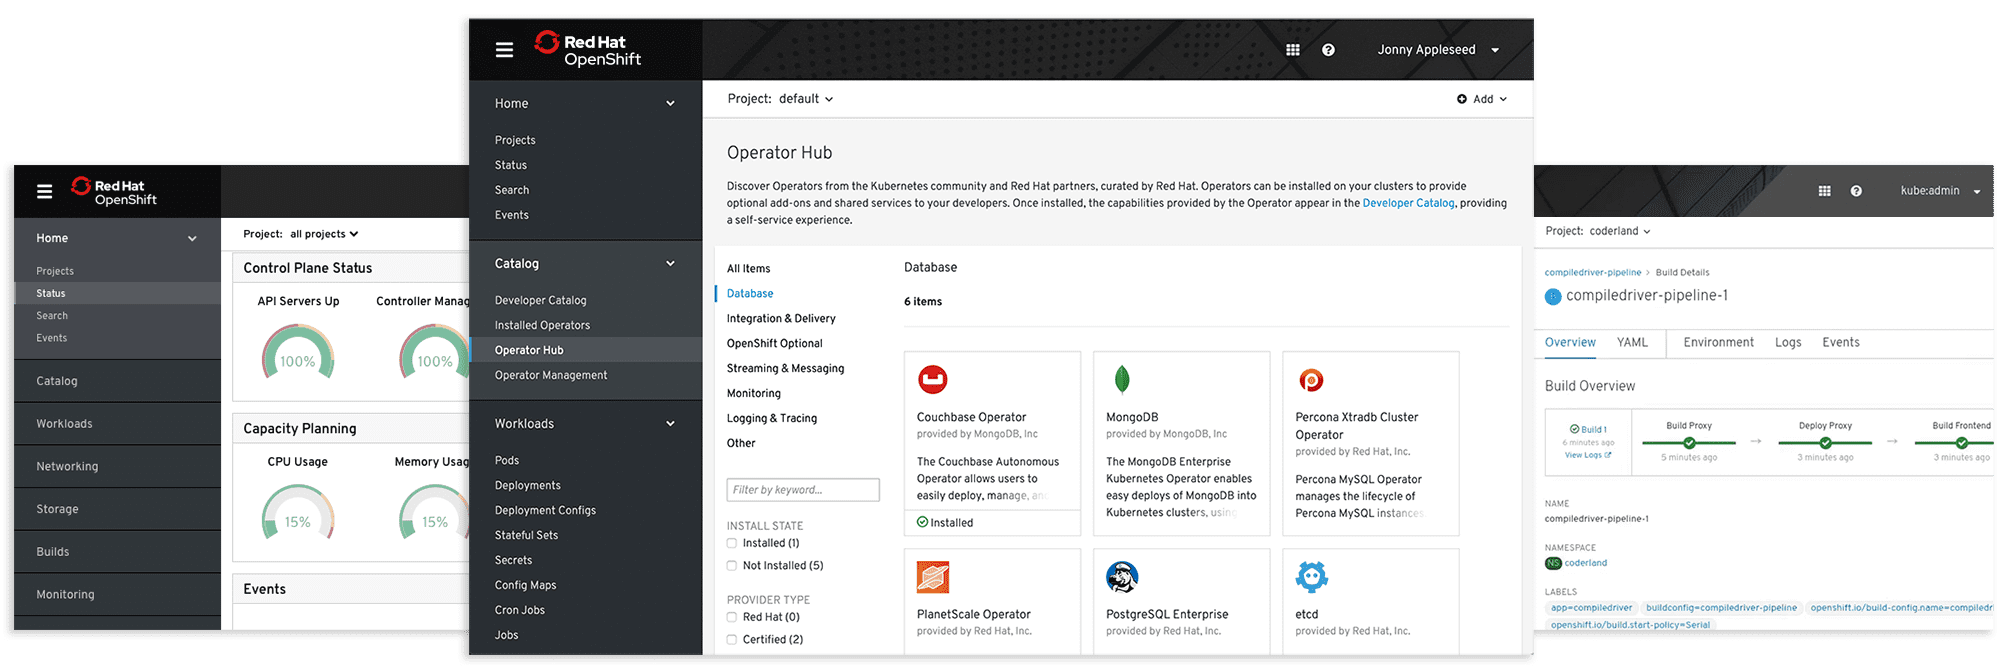2000x669 pixels.
Task: Check the Not Installed (5) filter
Action: point(732,565)
